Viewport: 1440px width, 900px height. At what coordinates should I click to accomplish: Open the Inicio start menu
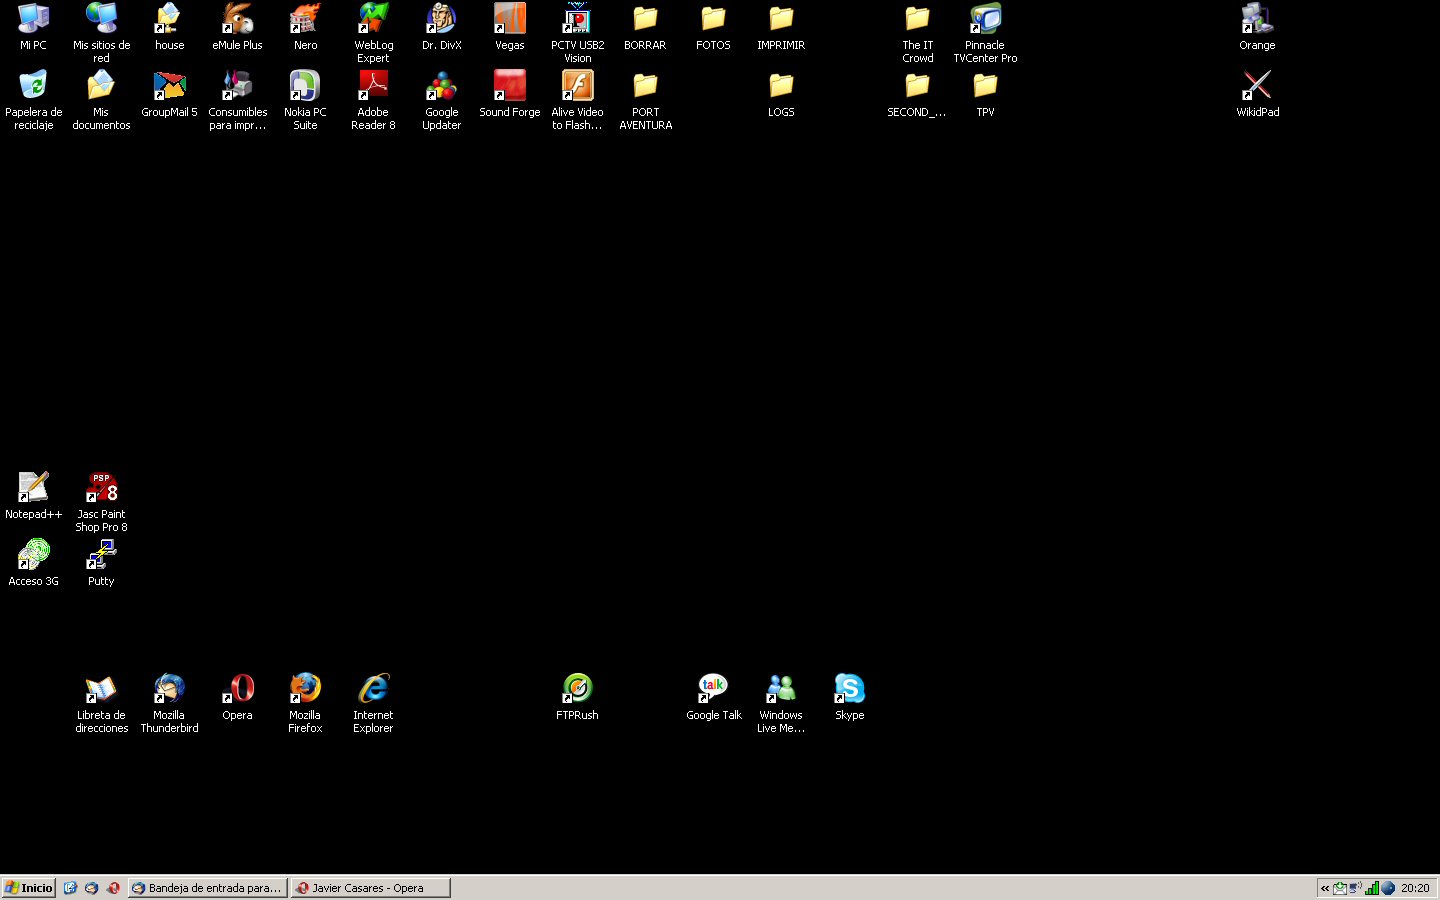tap(28, 888)
